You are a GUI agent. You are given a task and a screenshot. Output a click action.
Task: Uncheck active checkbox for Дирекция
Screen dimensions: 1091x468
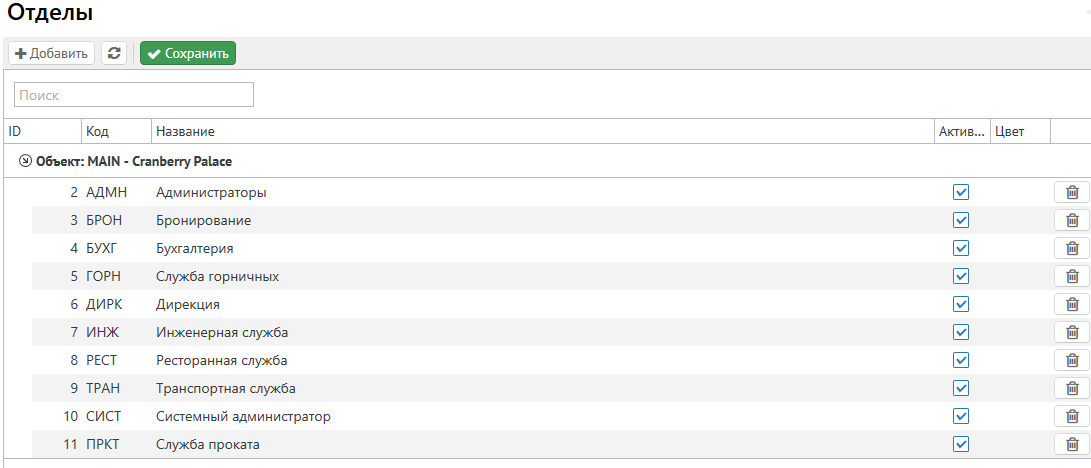(x=961, y=304)
